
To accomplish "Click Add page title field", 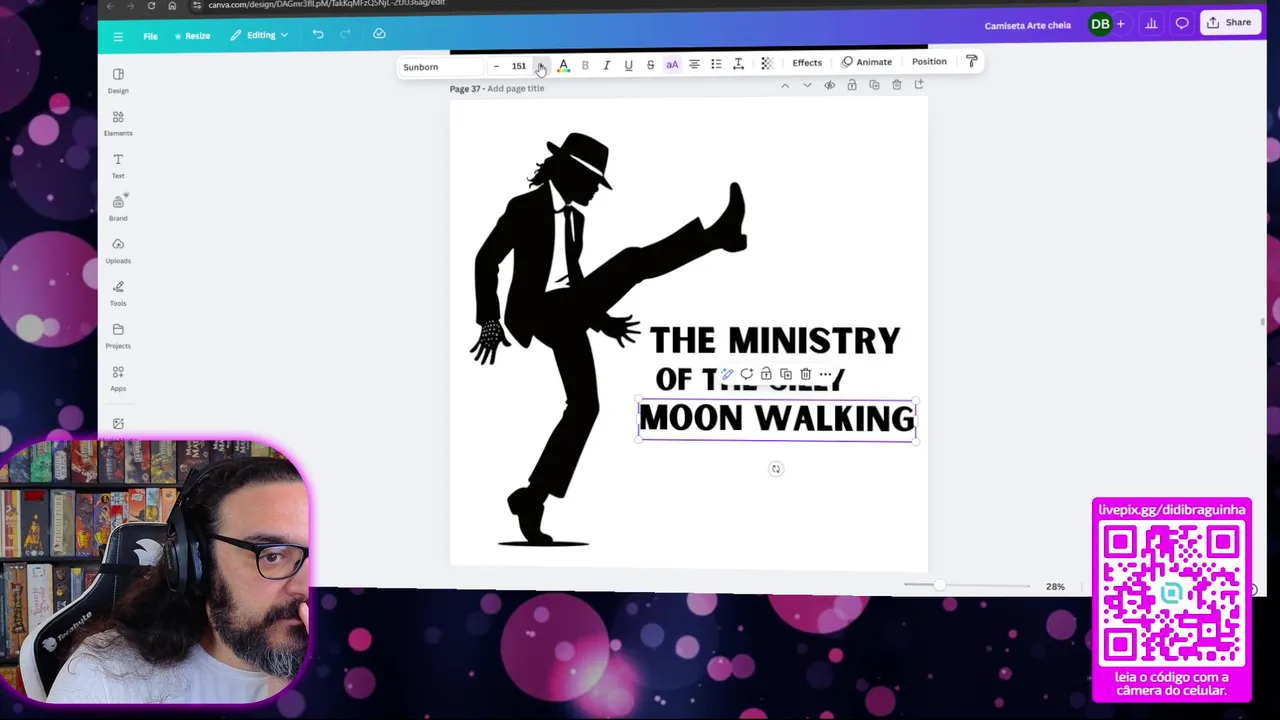I will 515,88.
